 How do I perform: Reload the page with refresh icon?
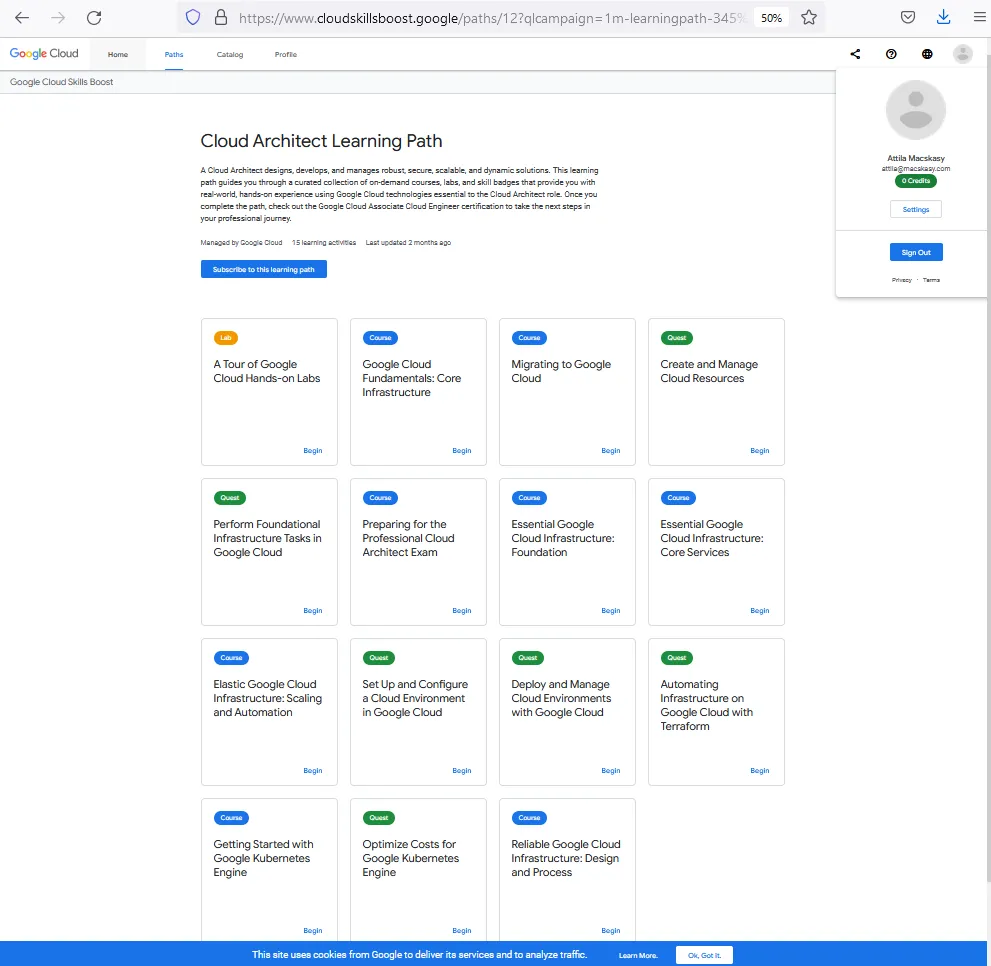click(x=94, y=18)
